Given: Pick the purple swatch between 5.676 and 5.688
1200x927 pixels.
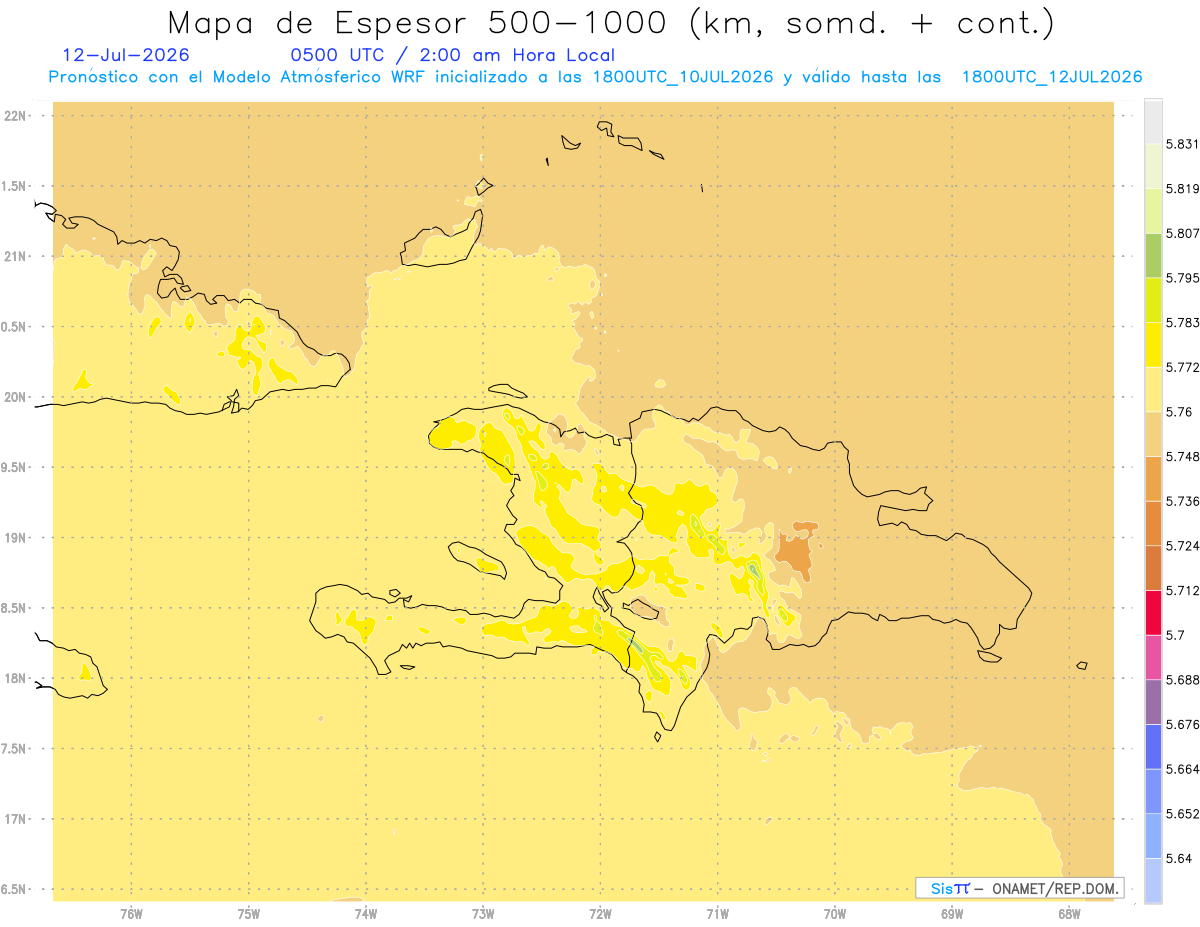Looking at the screenshot, I should click(1153, 702).
